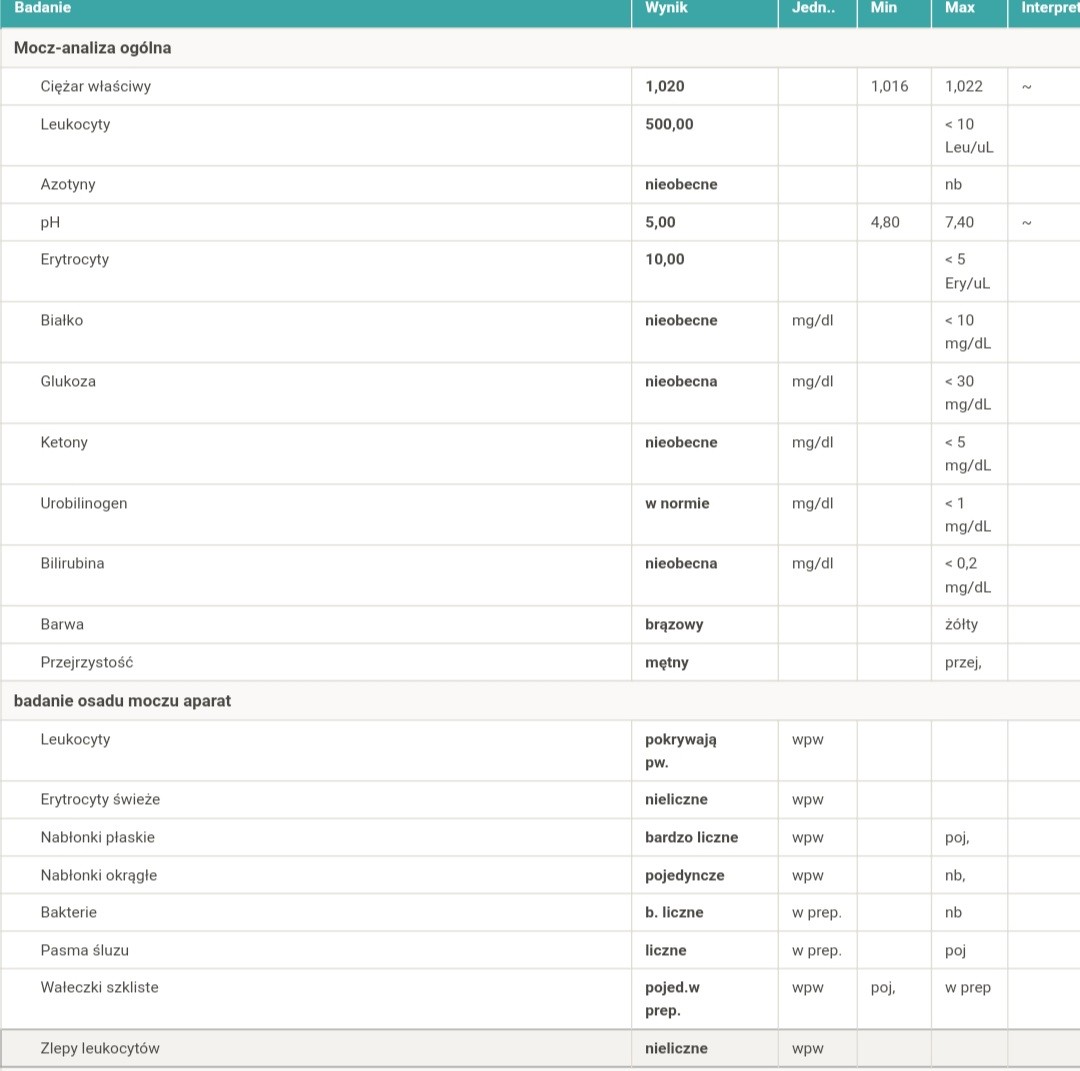Click the Bakterie row label
The height and width of the screenshot is (1071, 1080).
point(69,912)
